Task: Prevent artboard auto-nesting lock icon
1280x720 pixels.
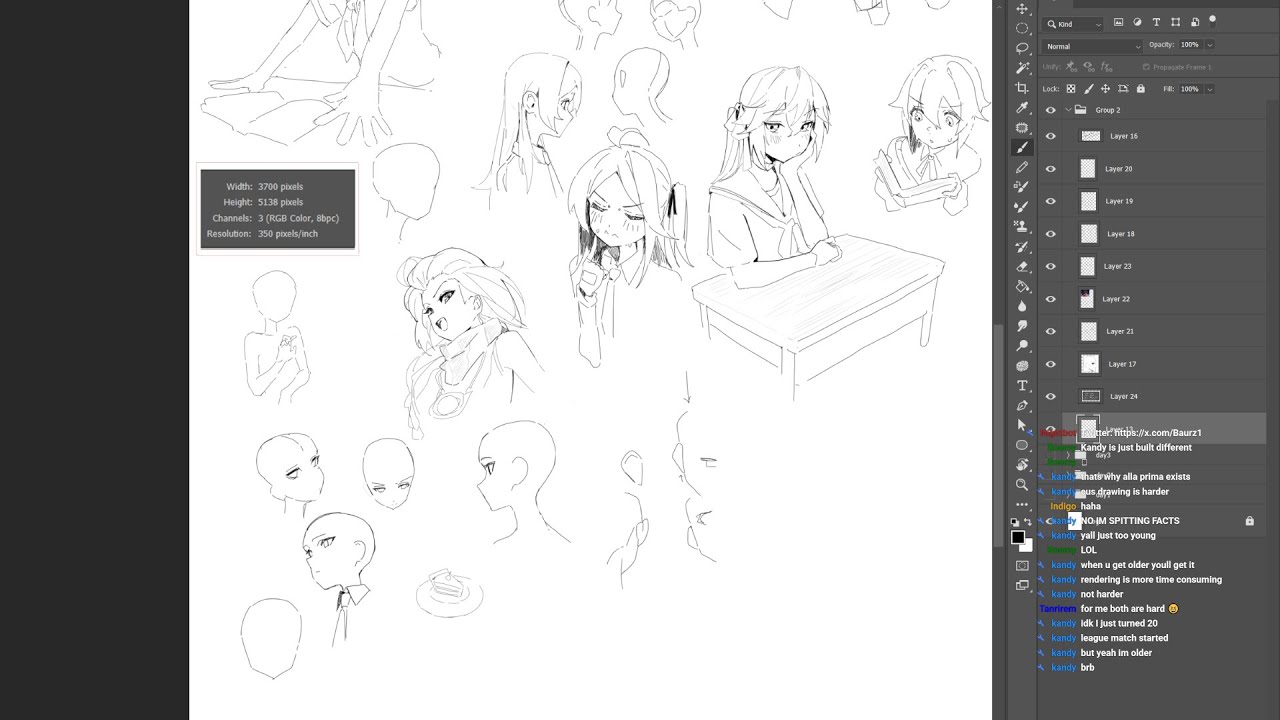Action: click(x=1122, y=89)
